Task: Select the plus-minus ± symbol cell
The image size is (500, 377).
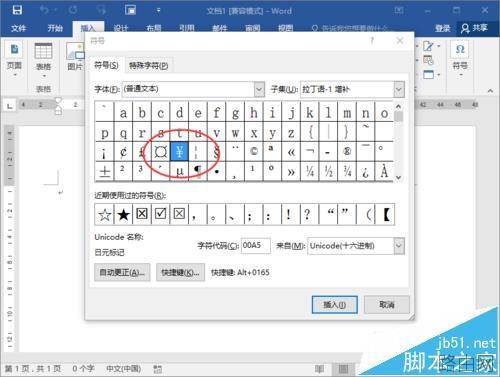Action: (x=105, y=172)
